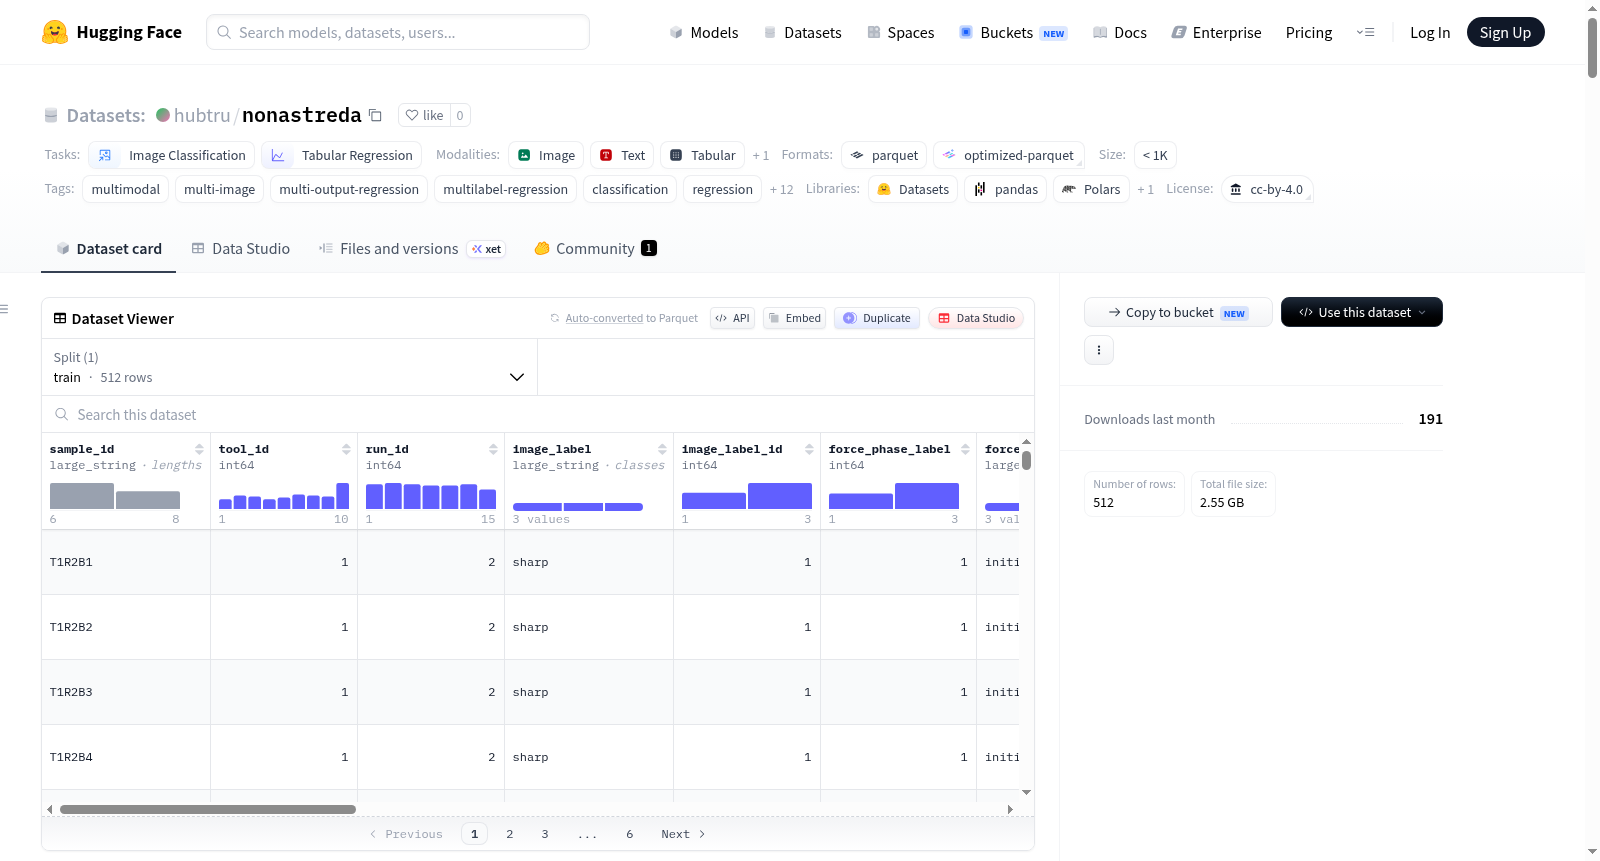Click the Hugging Face logo icon
This screenshot has height=861, width=1600.
(x=55, y=32)
